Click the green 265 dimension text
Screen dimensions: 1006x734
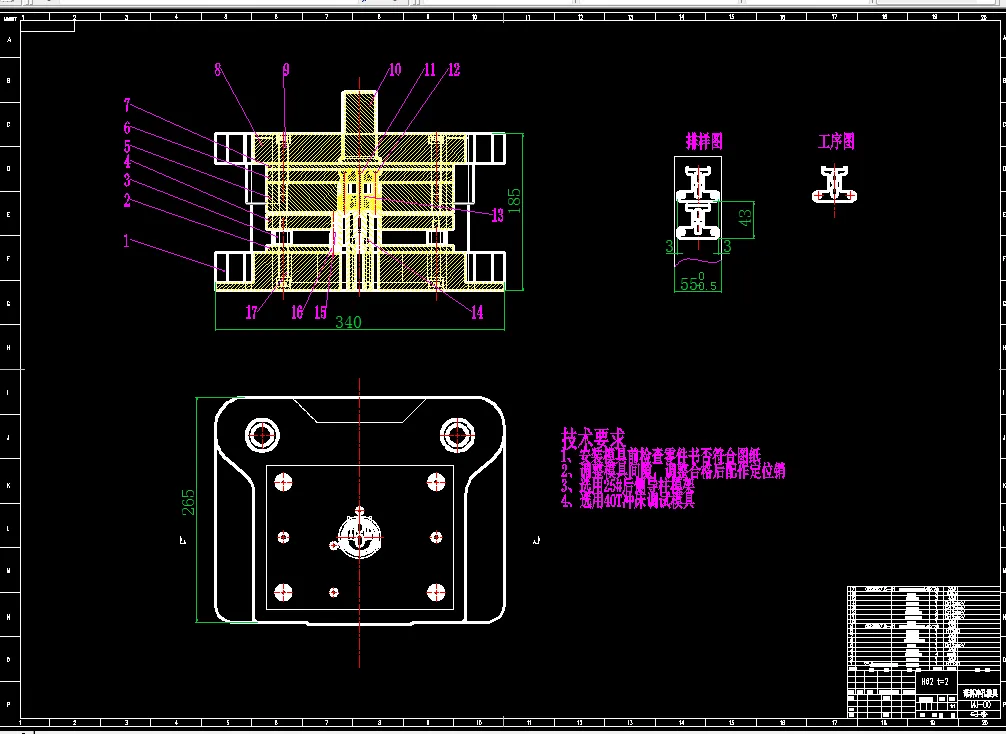pos(188,502)
